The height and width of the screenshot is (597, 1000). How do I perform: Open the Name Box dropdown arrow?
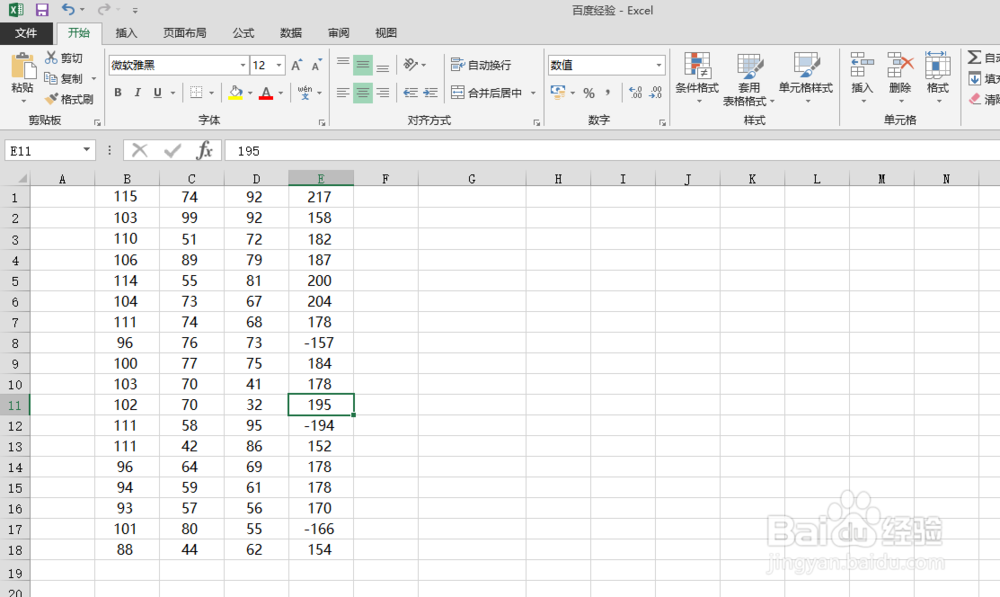(x=86, y=150)
